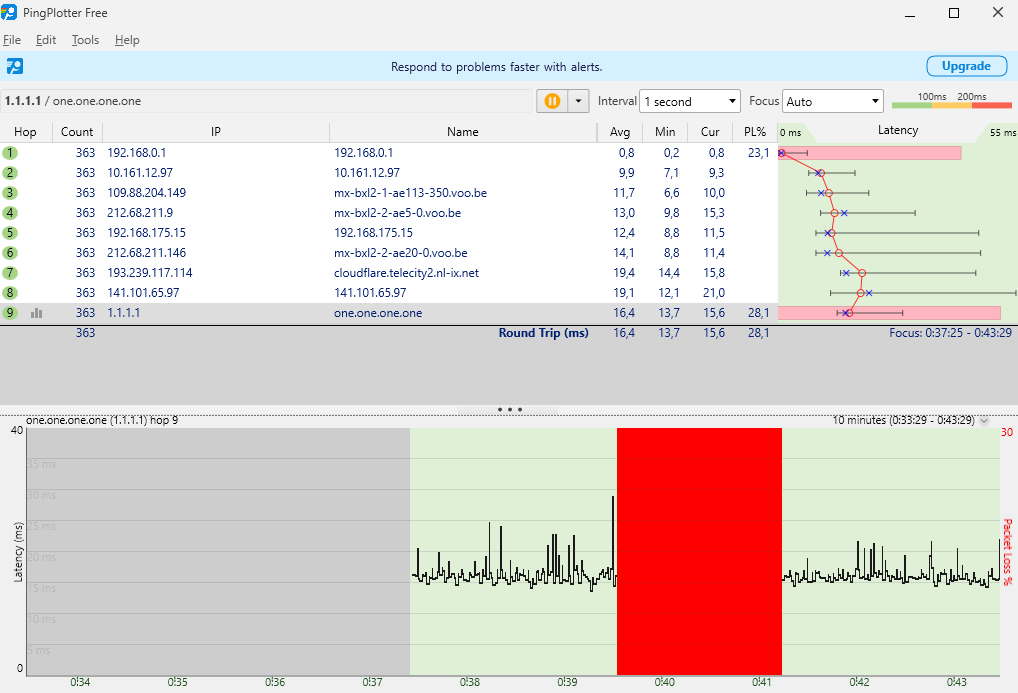The image size is (1018, 693).
Task: Click the Round Trip (ms) summary label
Action: [x=543, y=333]
